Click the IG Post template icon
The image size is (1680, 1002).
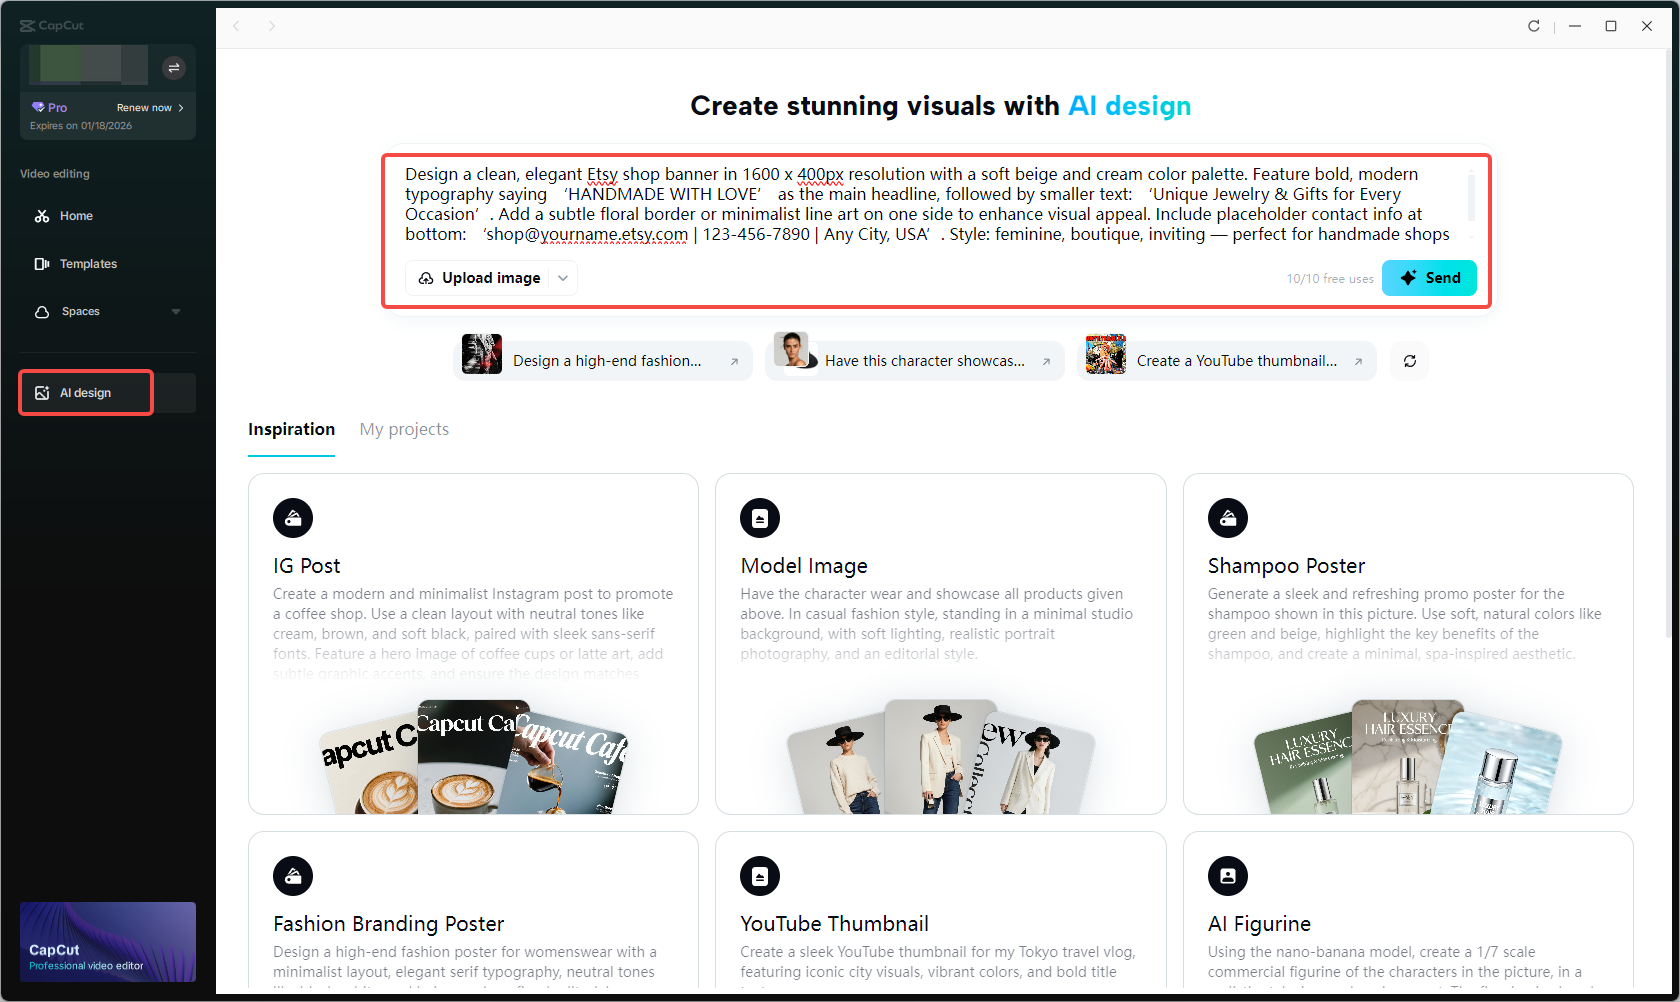click(x=293, y=518)
